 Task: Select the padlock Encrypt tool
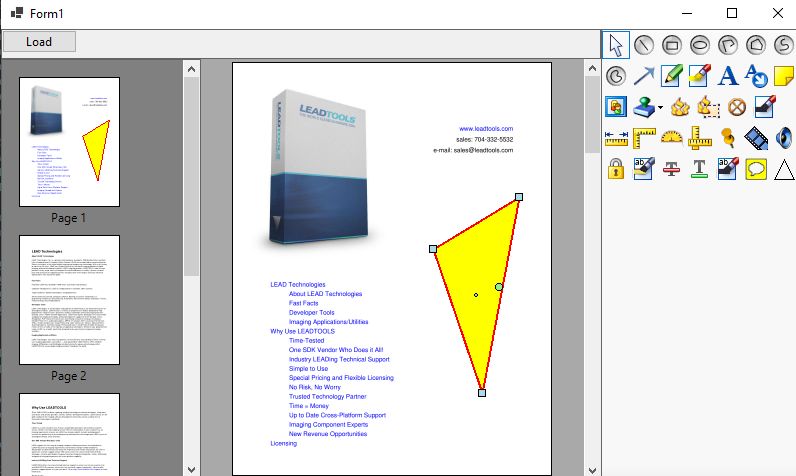pos(616,169)
